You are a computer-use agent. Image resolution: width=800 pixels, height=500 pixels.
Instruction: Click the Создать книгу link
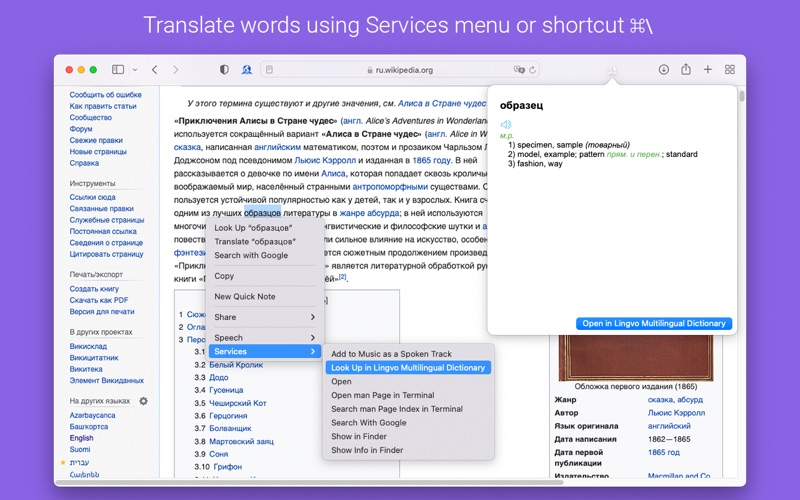pos(94,289)
